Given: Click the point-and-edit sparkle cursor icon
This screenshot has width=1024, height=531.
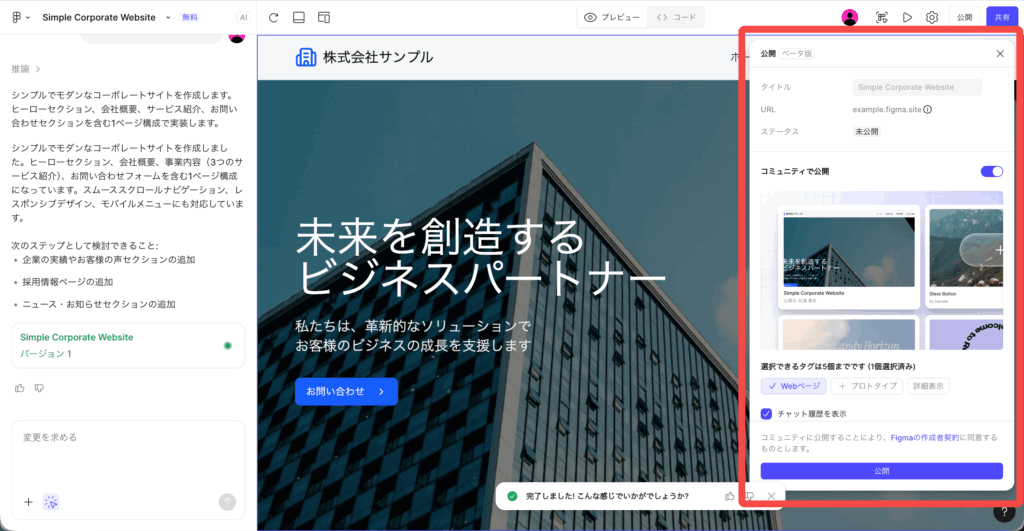Looking at the screenshot, I should click(x=51, y=502).
